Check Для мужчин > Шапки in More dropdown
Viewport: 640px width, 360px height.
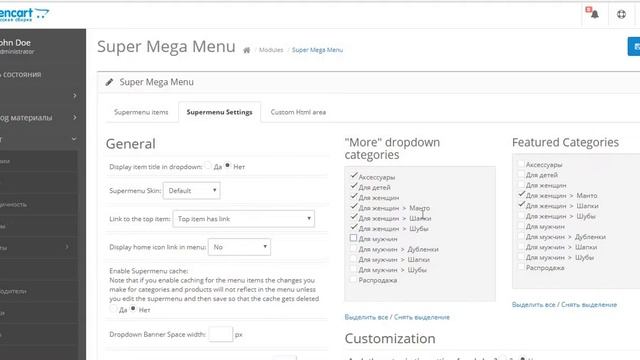(x=353, y=258)
